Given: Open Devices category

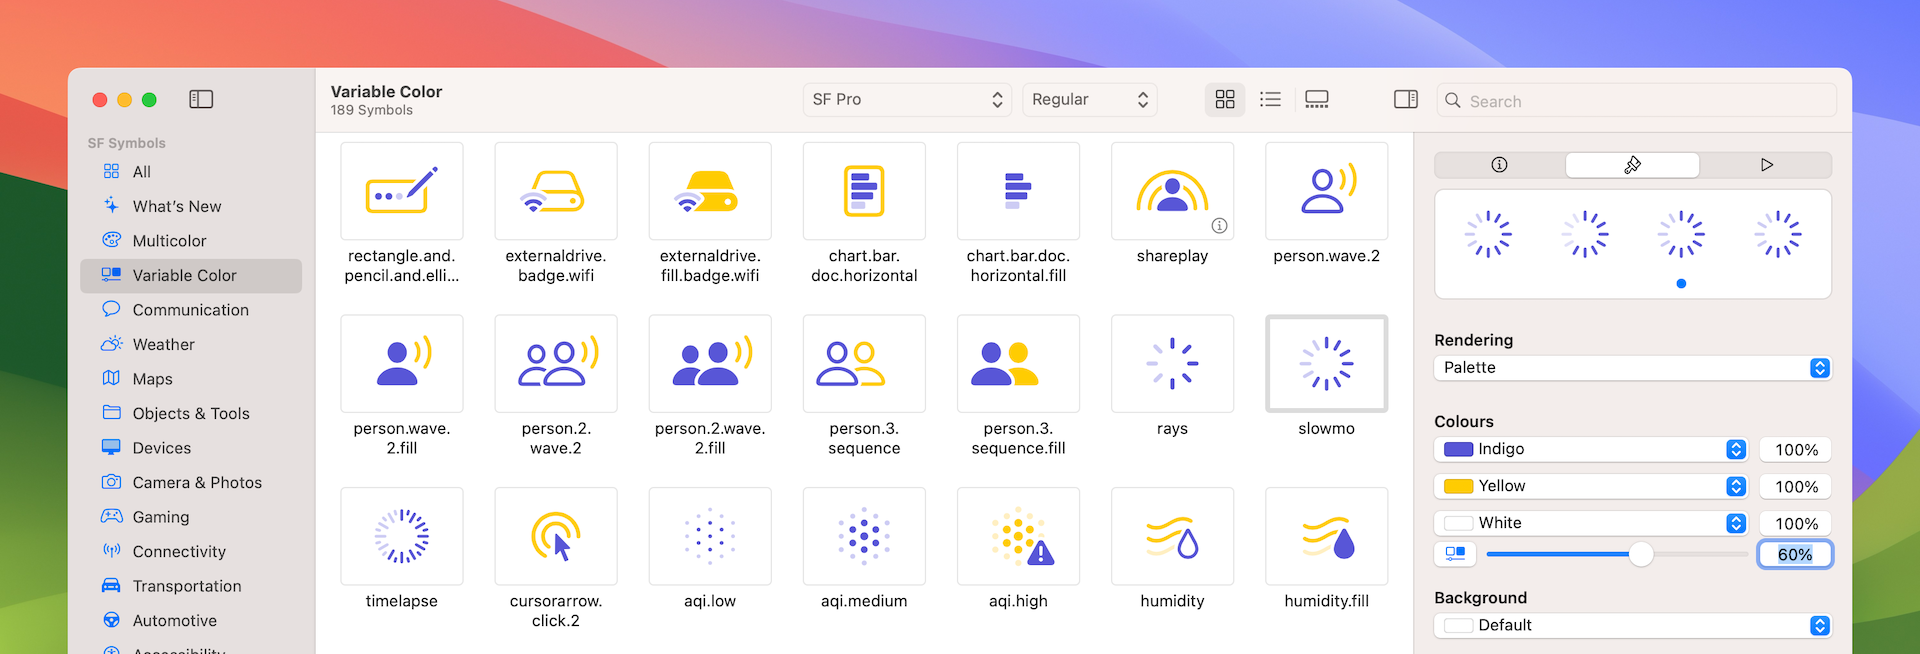Looking at the screenshot, I should pyautogui.click(x=191, y=448).
